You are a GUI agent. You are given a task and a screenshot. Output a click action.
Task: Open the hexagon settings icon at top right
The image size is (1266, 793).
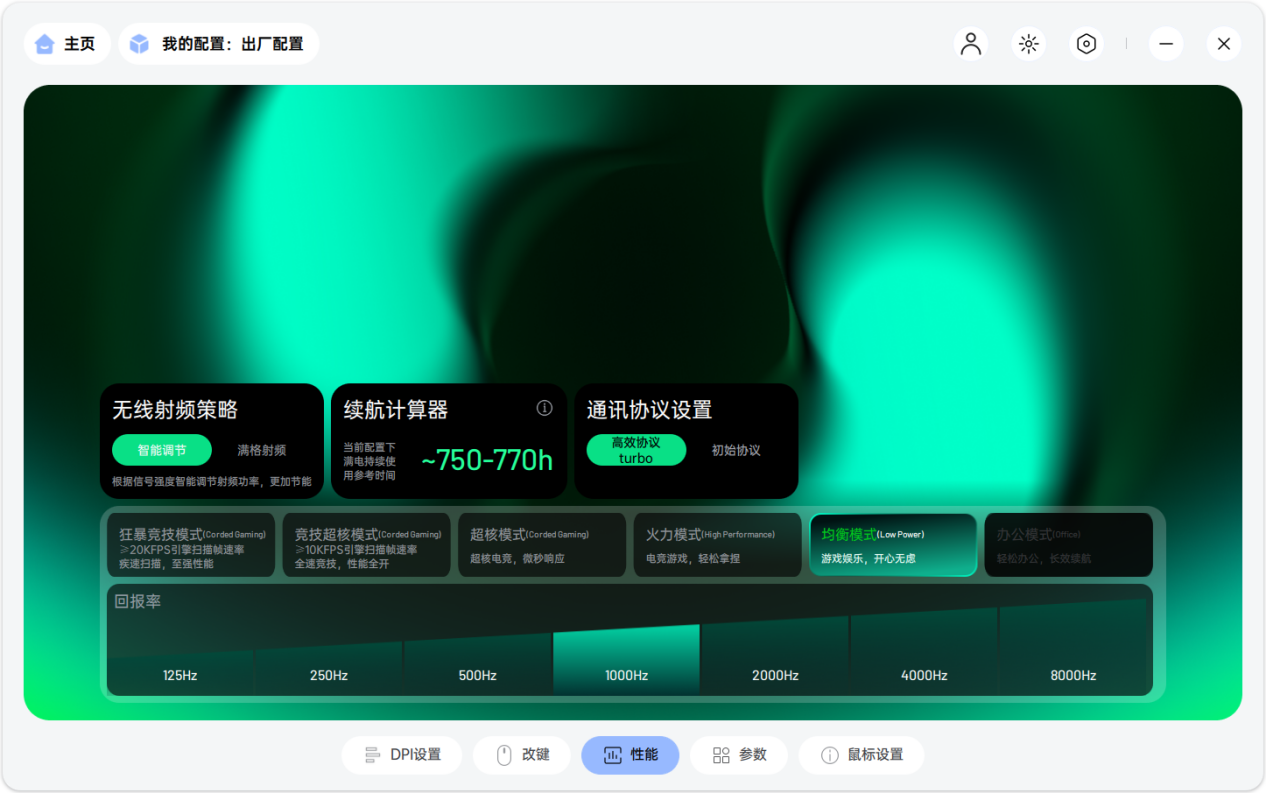[1086, 43]
